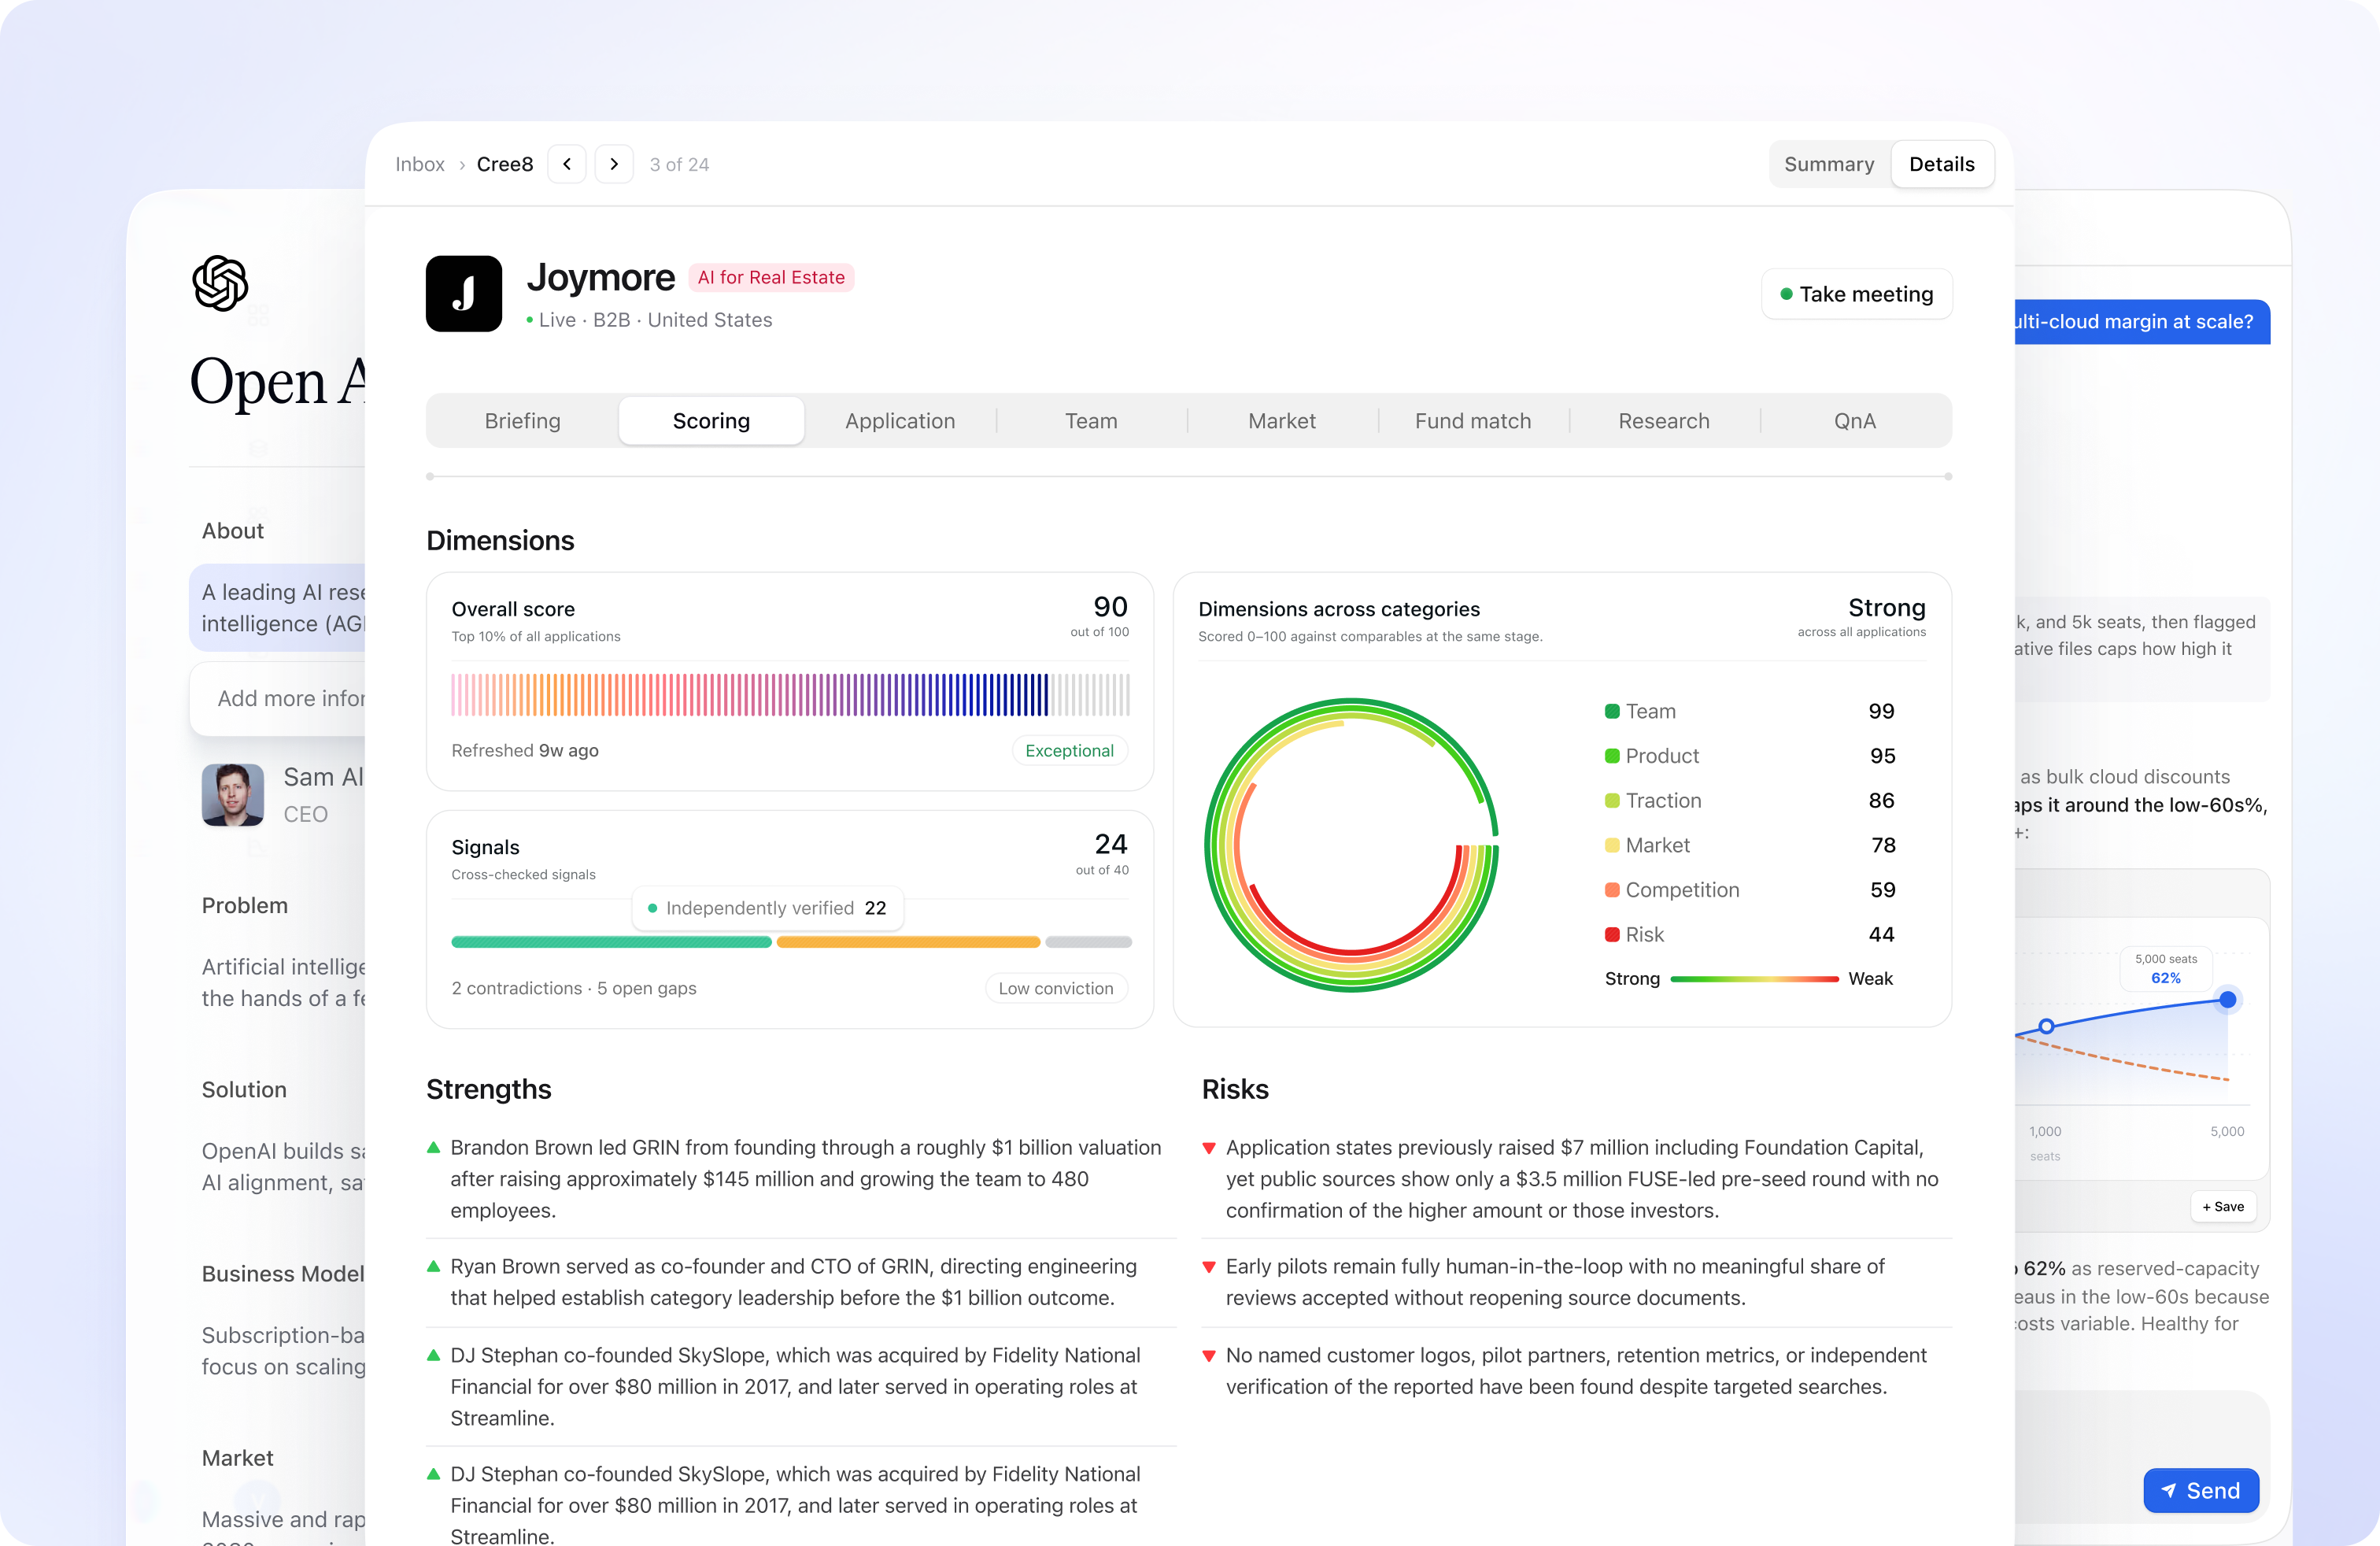
Task: Click the Competition legend orange swatch
Action: pos(1612,890)
